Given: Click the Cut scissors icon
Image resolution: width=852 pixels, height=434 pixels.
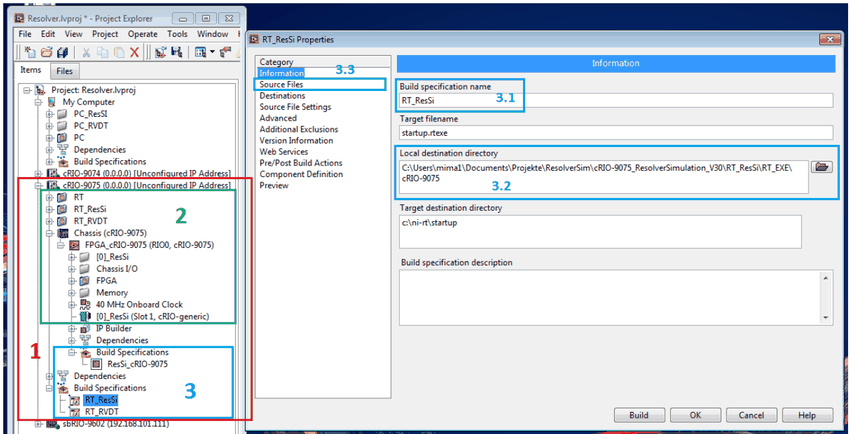Looking at the screenshot, I should 86,52.
